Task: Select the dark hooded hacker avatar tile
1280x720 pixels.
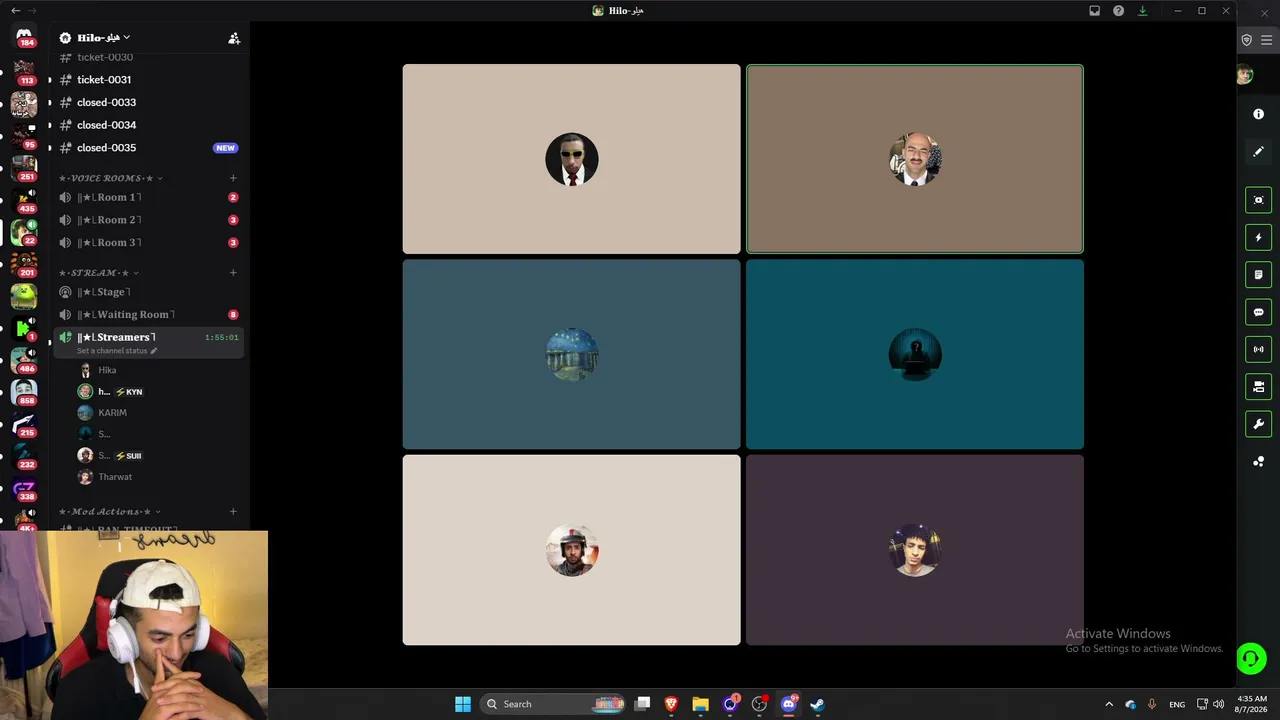Action: [x=915, y=354]
